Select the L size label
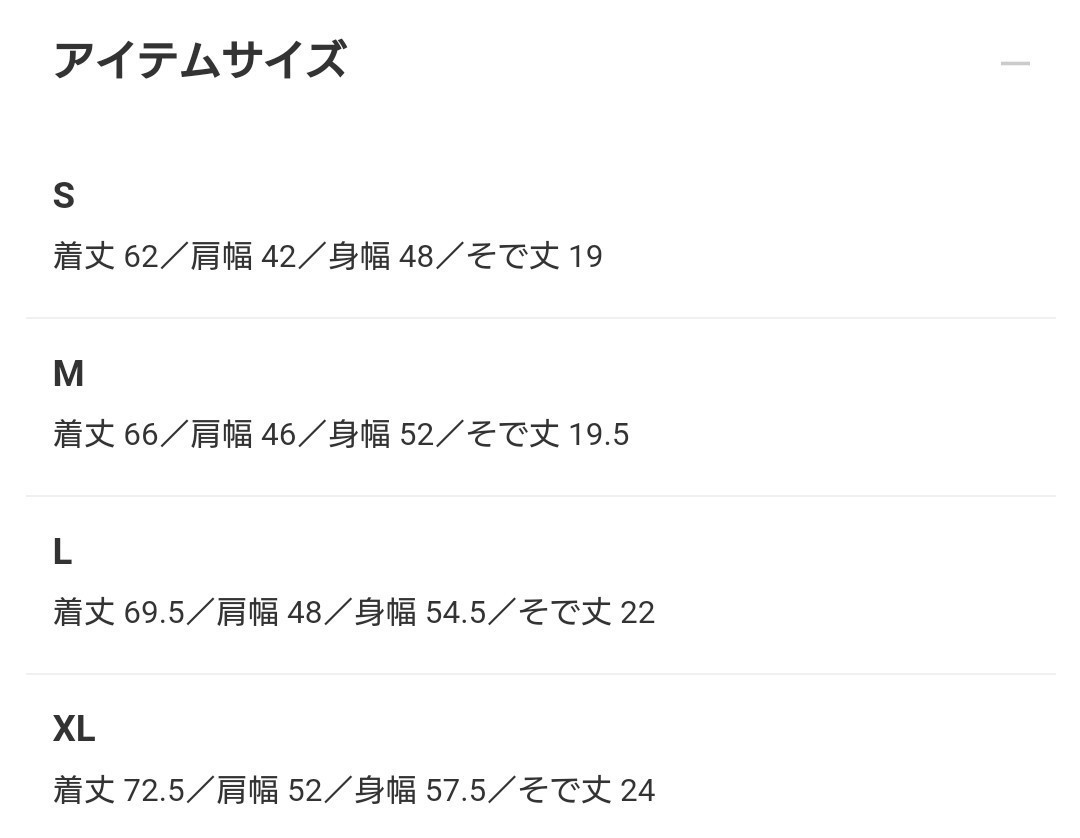This screenshot has width=1080, height=838. [x=62, y=552]
